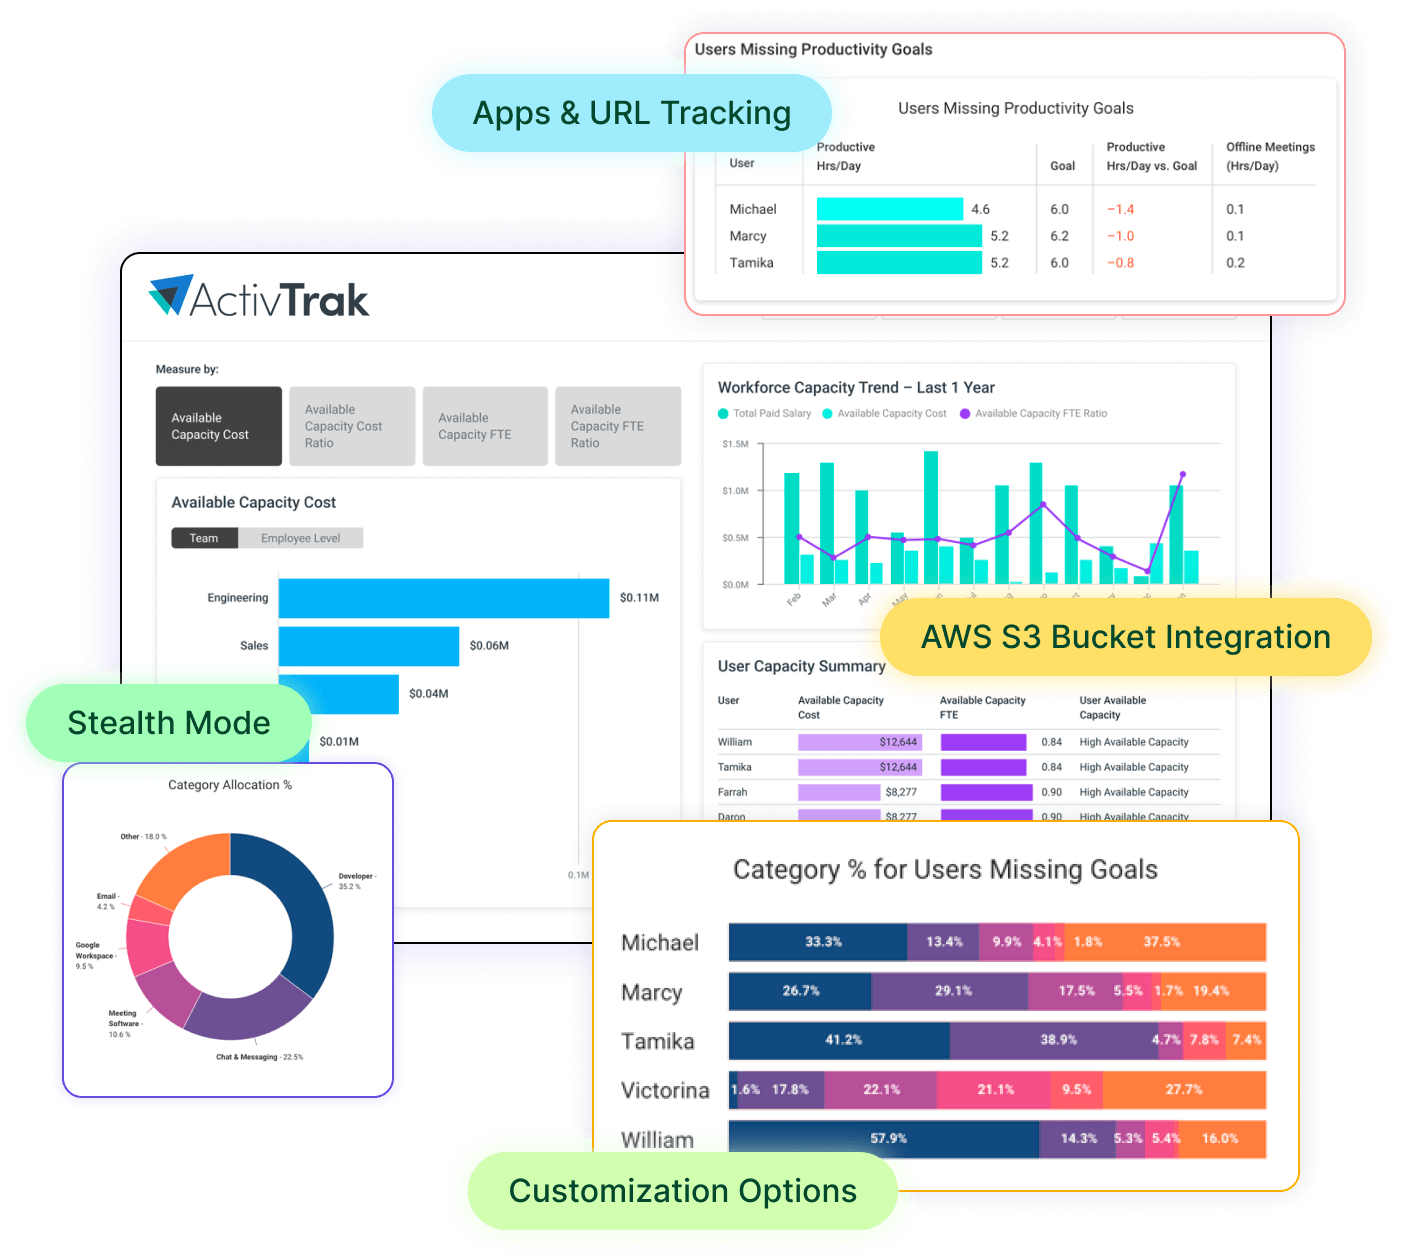Click Michael's 37.5% orange segment
Viewport: 1402px width, 1260px height.
point(1165,942)
